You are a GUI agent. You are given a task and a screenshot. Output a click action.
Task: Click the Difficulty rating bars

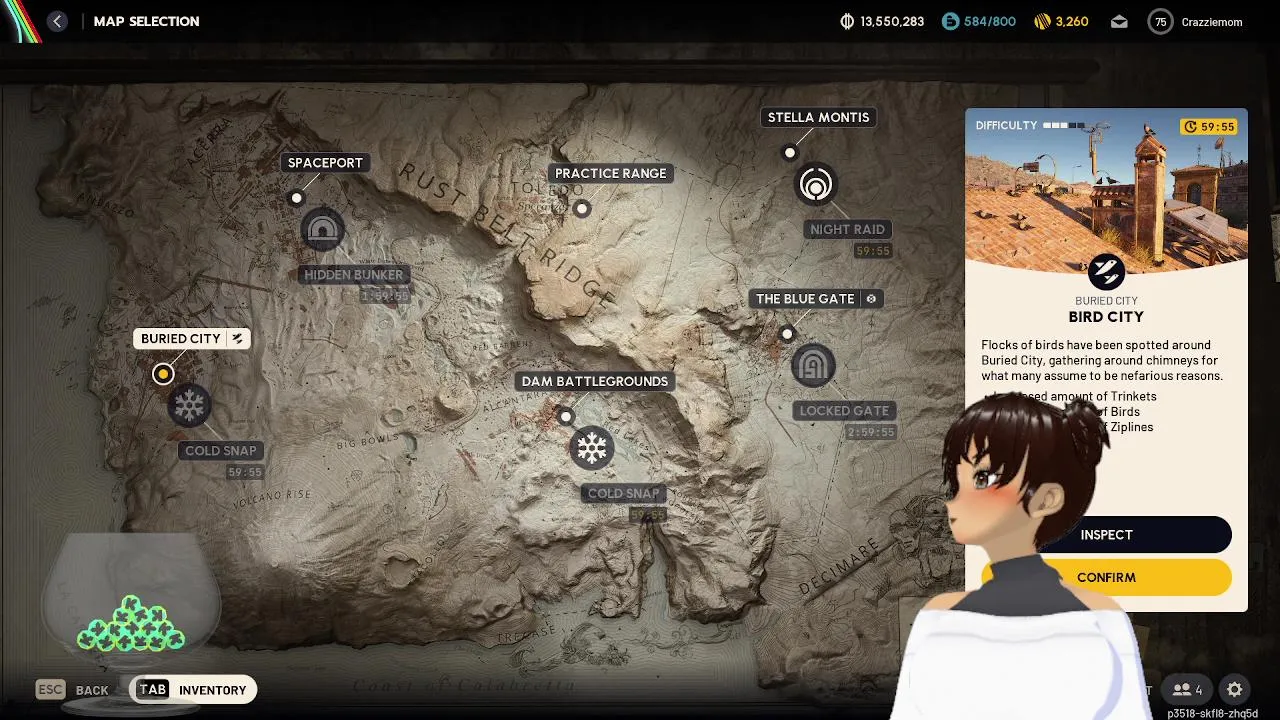coord(1064,126)
